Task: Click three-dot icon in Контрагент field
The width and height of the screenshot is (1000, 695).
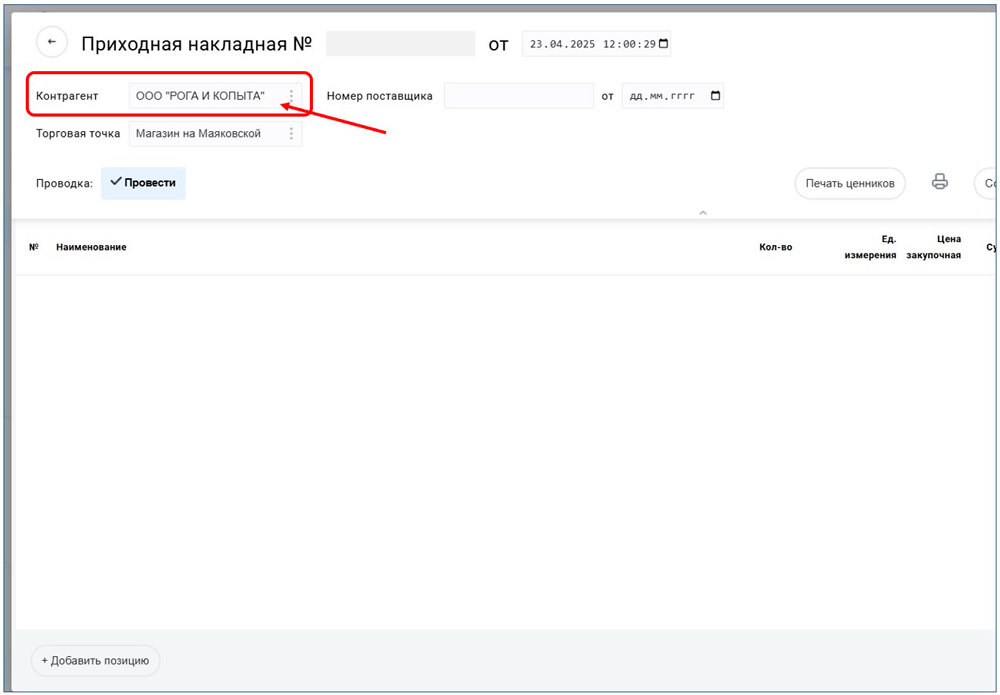Action: [291, 96]
